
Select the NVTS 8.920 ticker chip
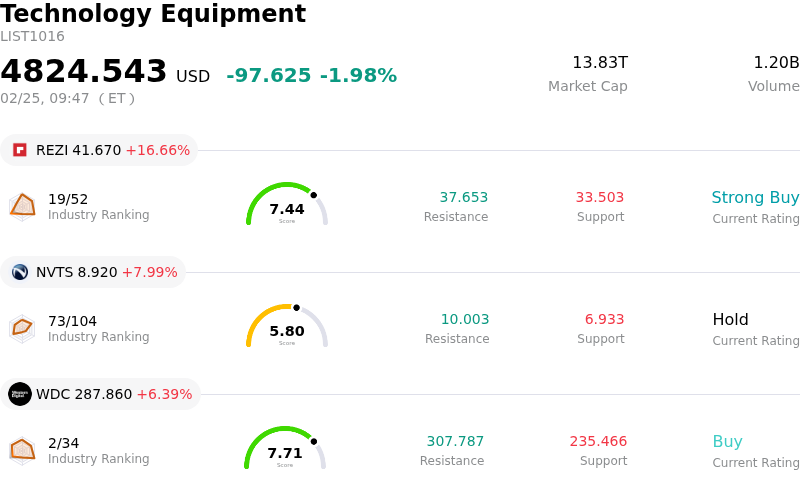click(x=93, y=272)
